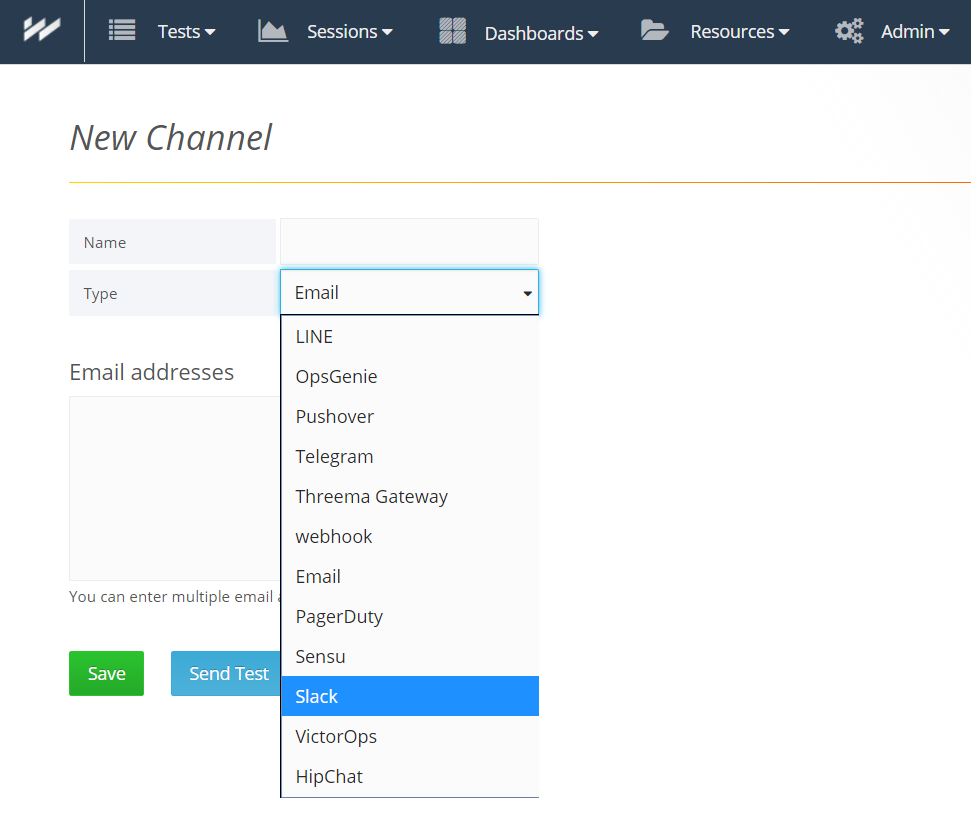Expand the Admin dropdown

pos(914,32)
